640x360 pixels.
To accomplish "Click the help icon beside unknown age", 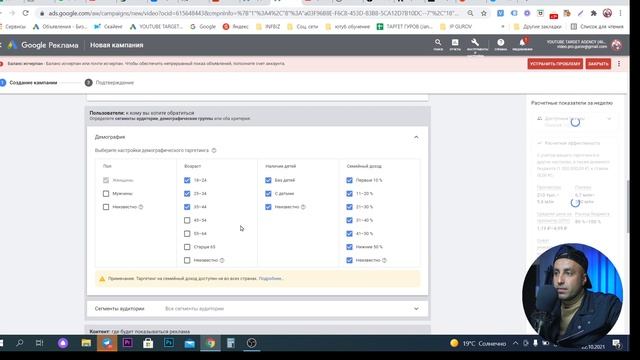I will [222, 260].
